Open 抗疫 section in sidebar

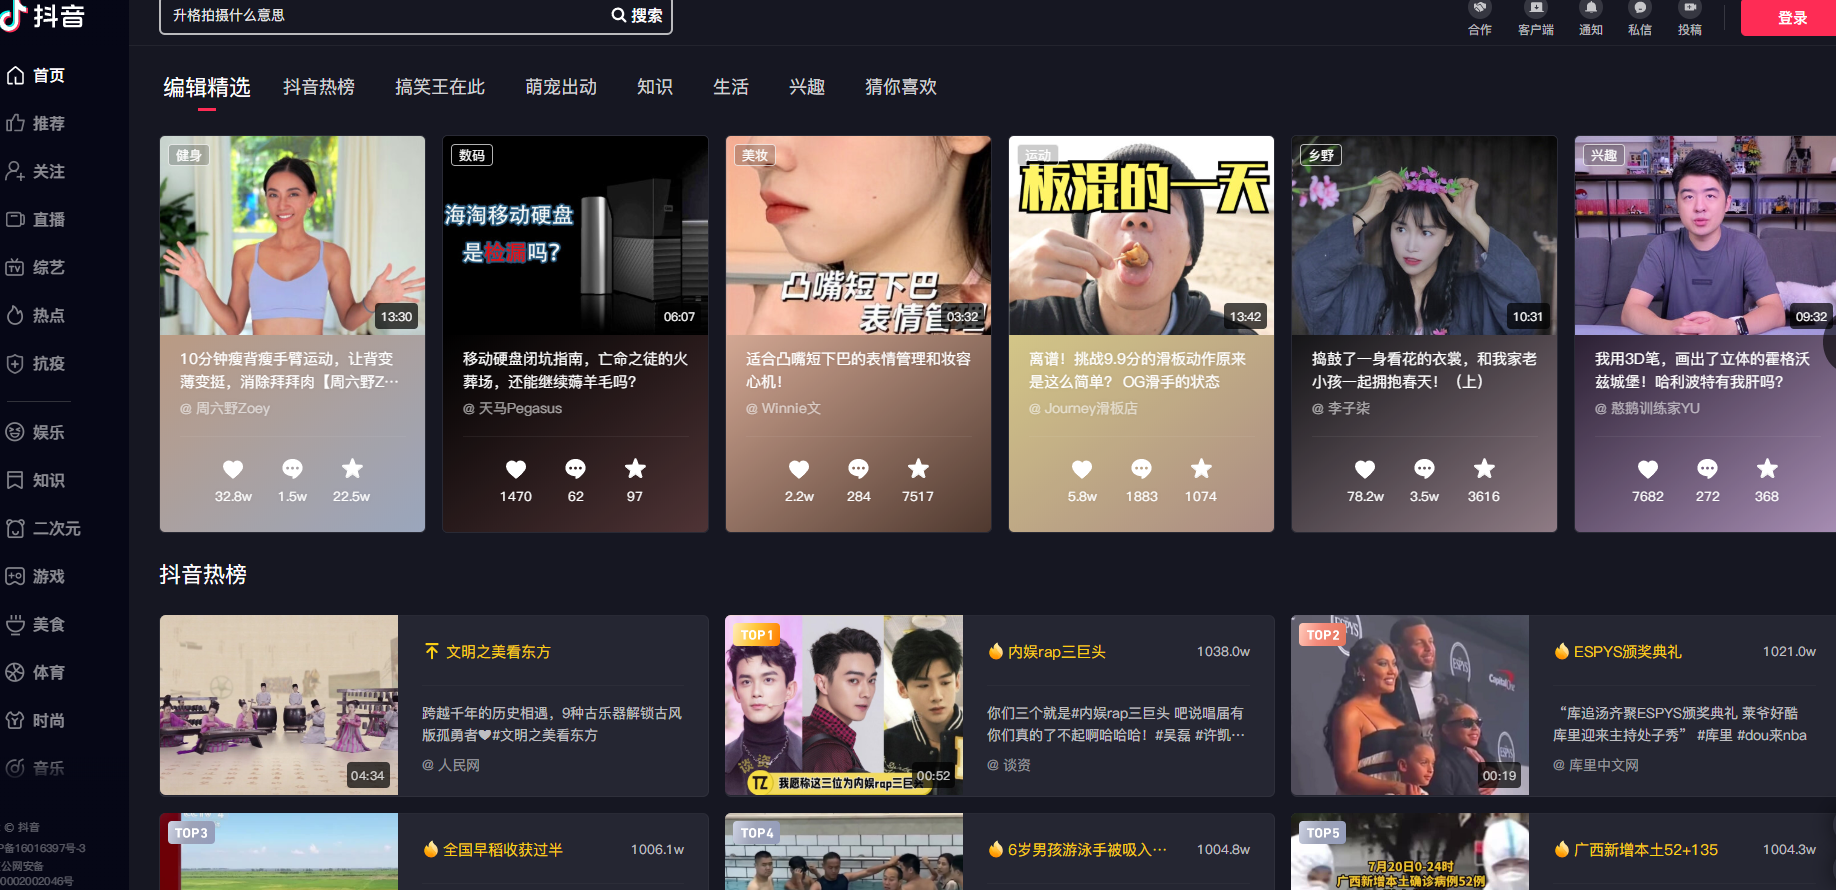(36, 364)
